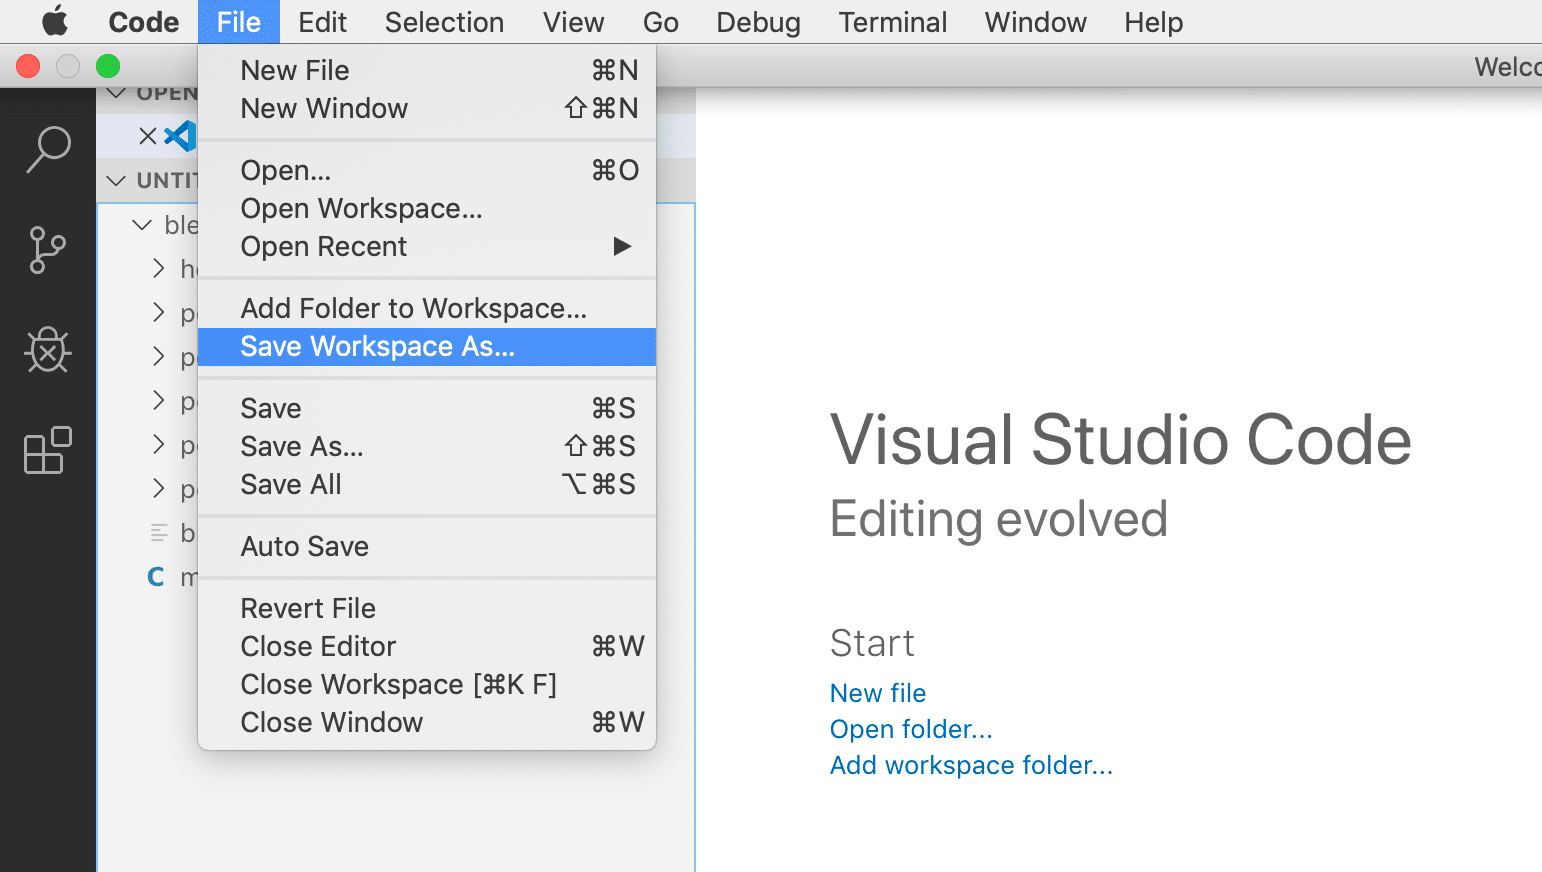Open the Window menu
1542x872 pixels.
pyautogui.click(x=1035, y=22)
